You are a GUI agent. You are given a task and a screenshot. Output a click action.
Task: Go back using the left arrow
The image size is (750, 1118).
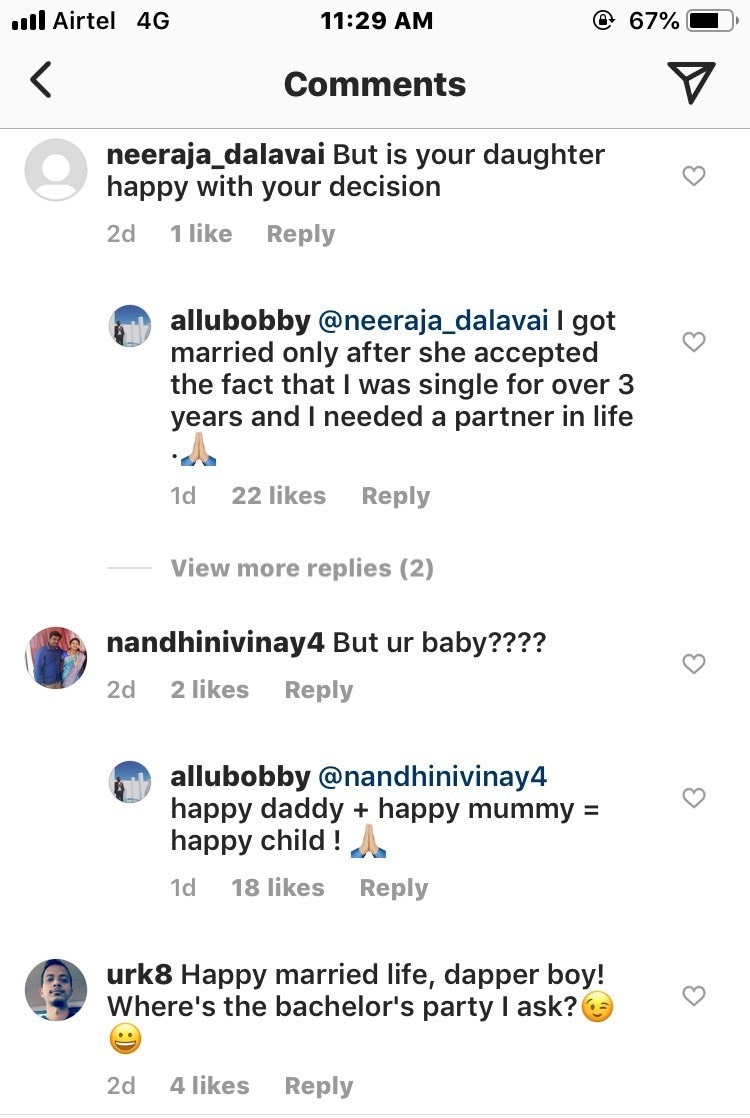(40, 81)
